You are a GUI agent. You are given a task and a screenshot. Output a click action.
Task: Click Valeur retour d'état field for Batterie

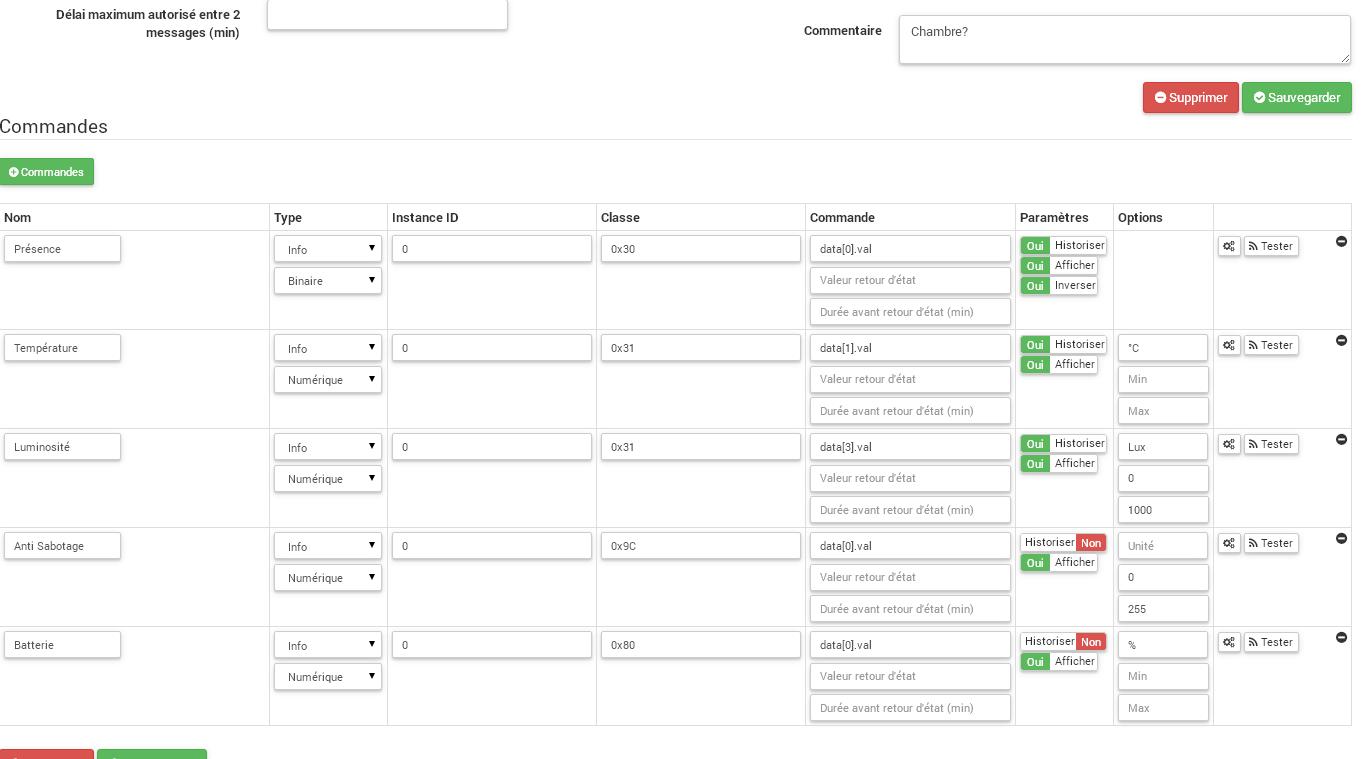coord(910,676)
